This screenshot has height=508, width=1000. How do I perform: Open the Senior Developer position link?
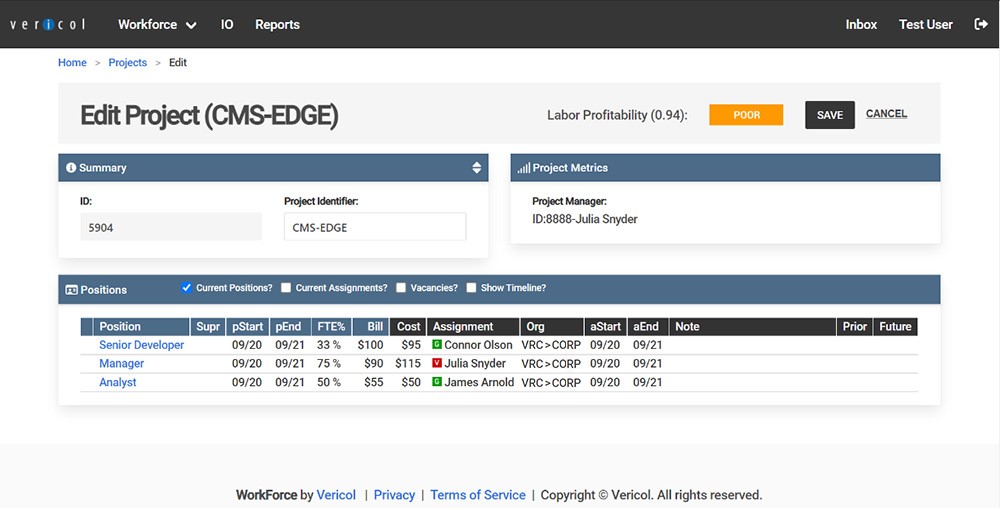click(142, 345)
